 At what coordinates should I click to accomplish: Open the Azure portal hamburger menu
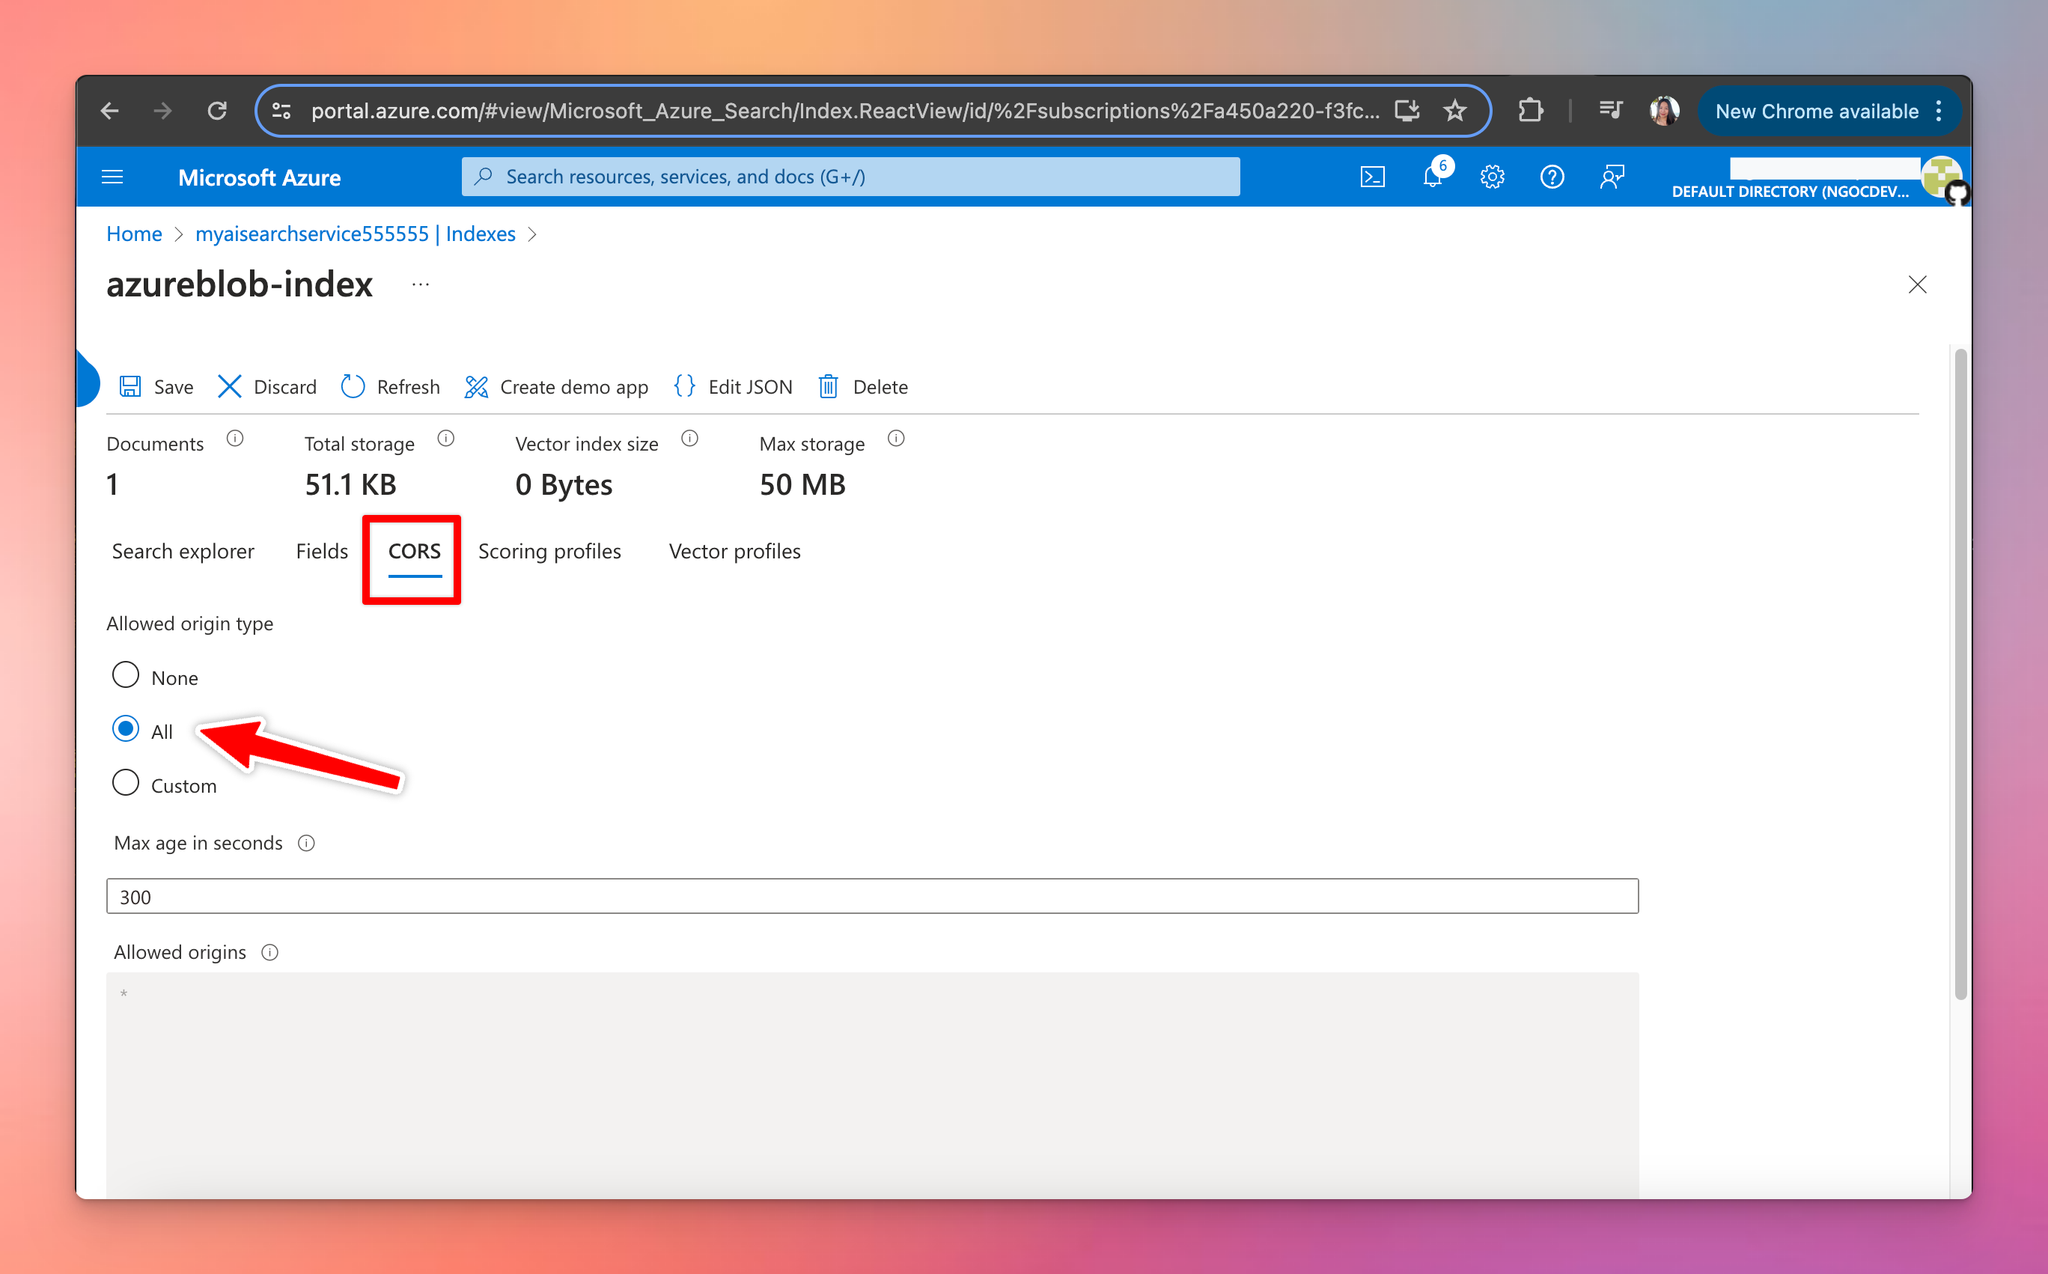[113, 177]
